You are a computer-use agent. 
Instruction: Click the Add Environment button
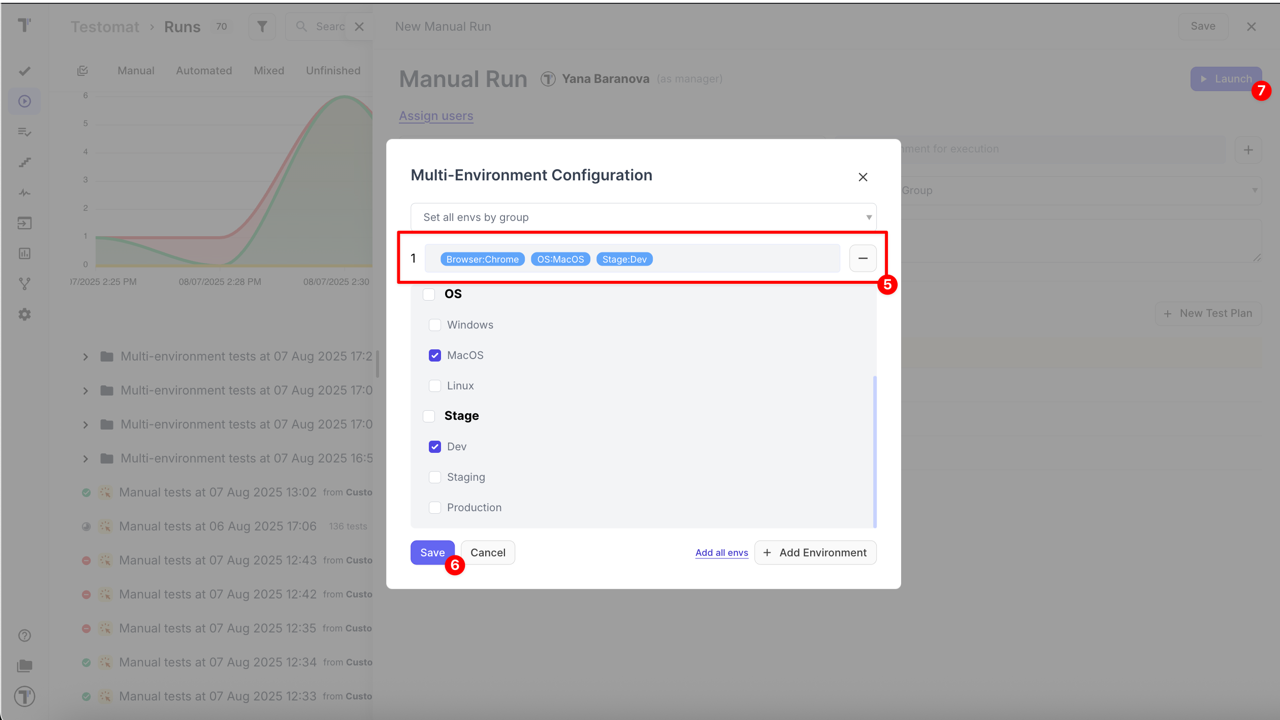tap(815, 552)
